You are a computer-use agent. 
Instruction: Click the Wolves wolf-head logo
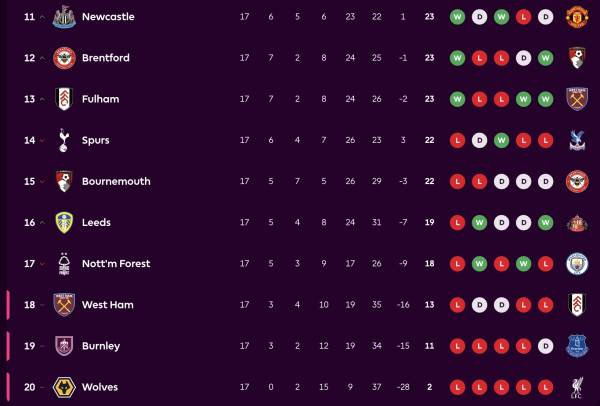tap(64, 387)
